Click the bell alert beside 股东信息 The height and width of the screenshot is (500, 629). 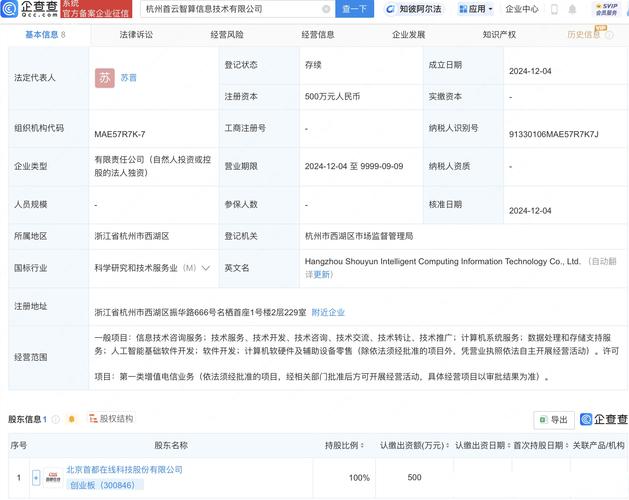click(72, 419)
